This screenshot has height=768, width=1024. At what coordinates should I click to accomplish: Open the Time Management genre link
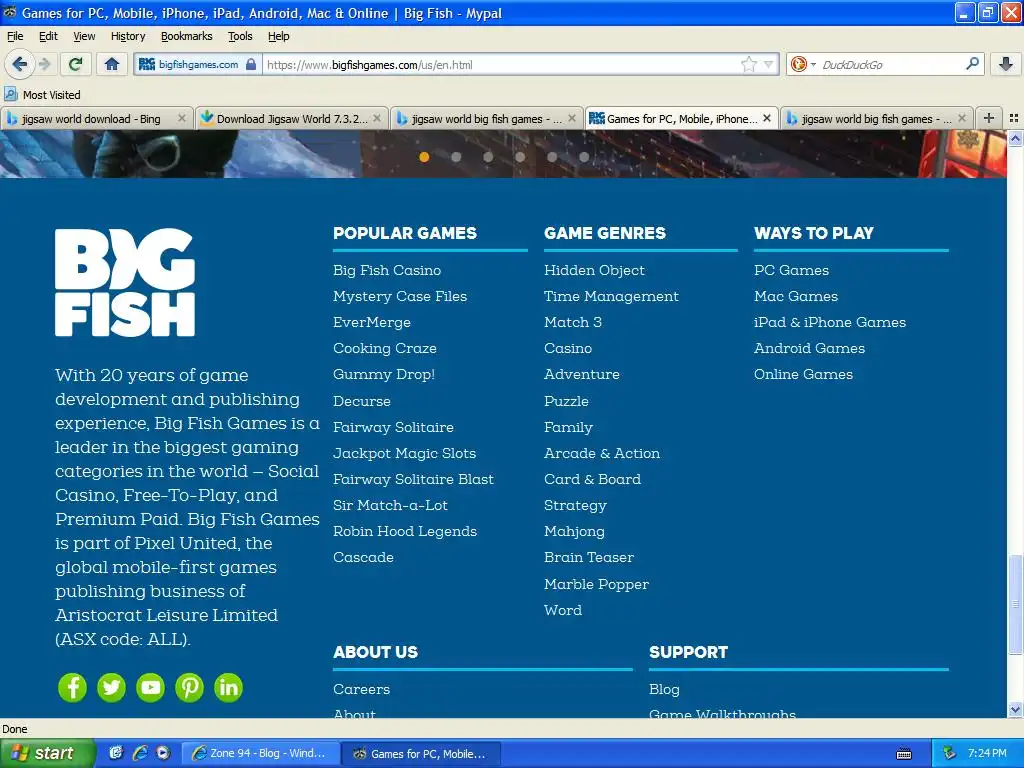[x=611, y=296]
